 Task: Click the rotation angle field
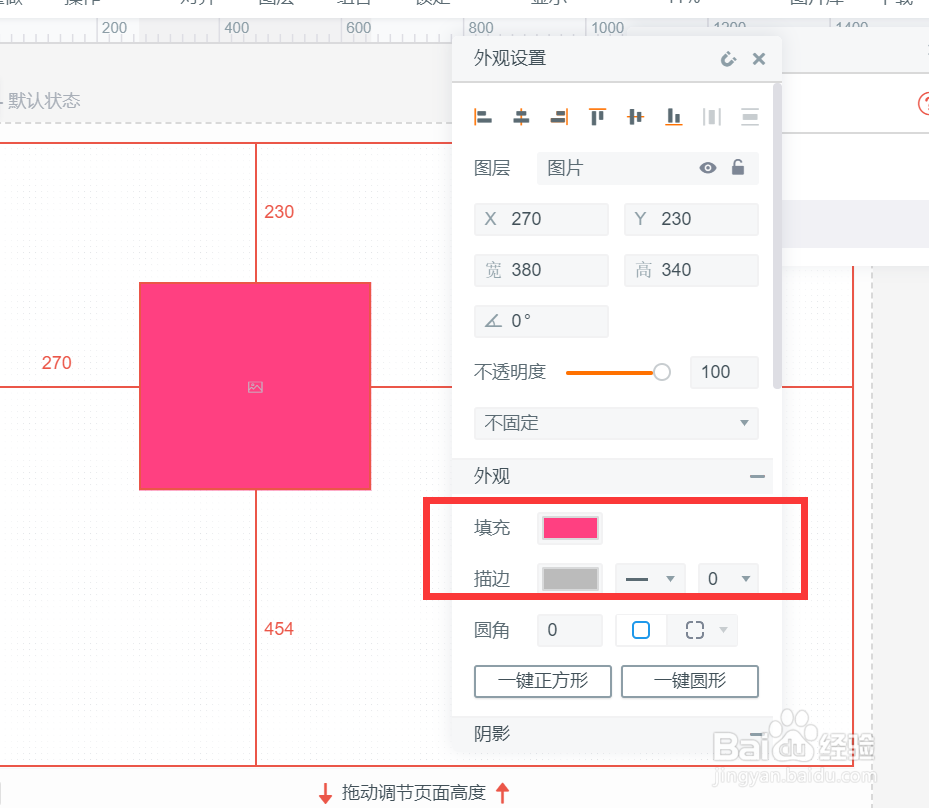pos(542,321)
